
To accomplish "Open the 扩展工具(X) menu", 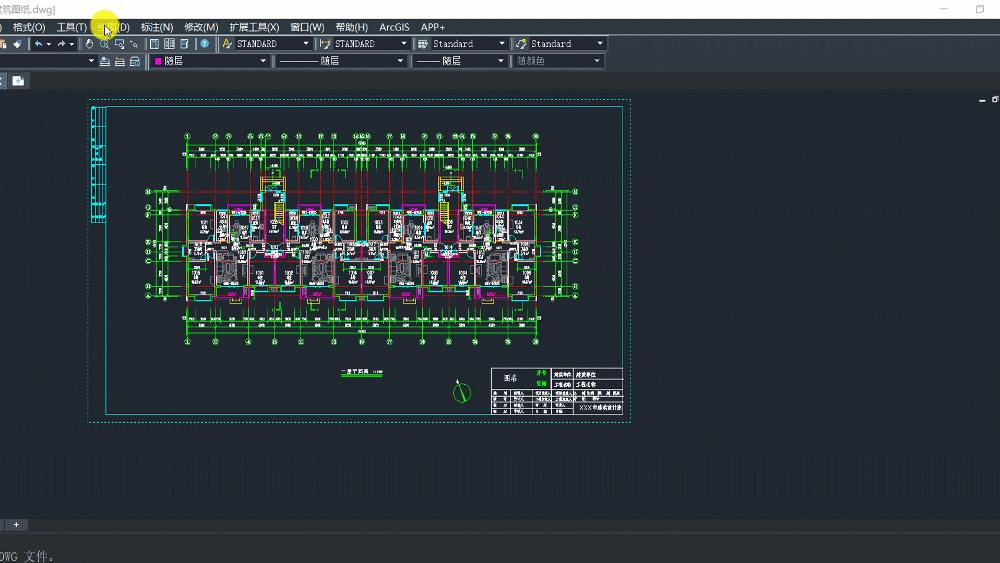I will 254,27.
